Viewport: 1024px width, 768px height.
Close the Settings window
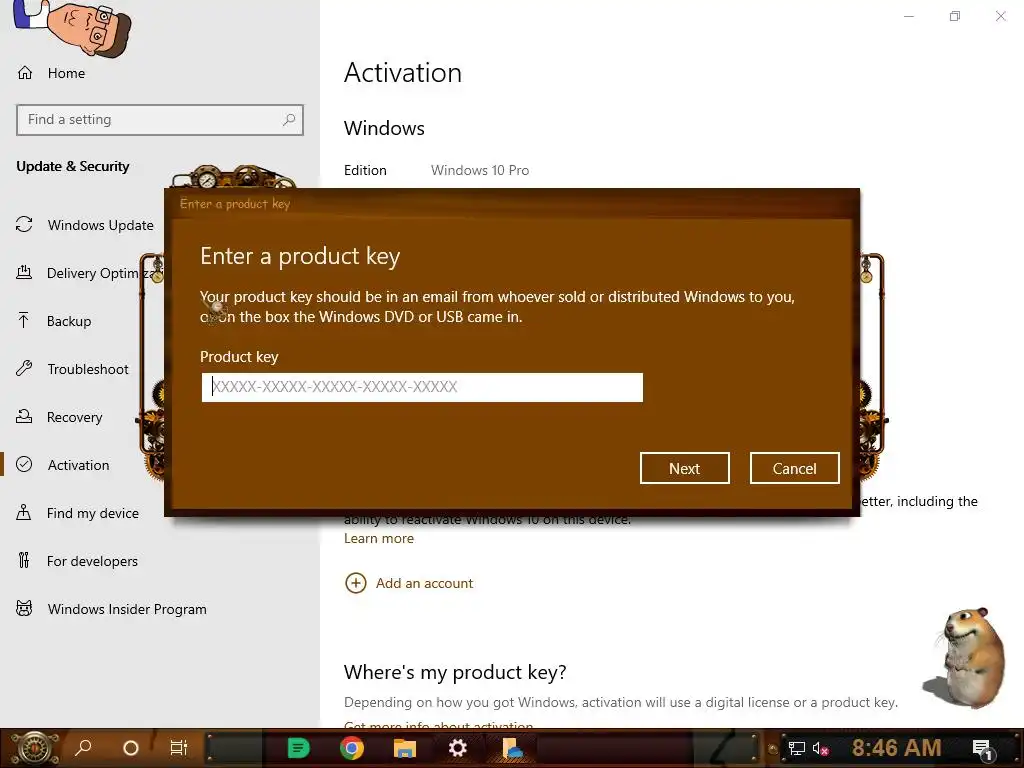(1000, 16)
